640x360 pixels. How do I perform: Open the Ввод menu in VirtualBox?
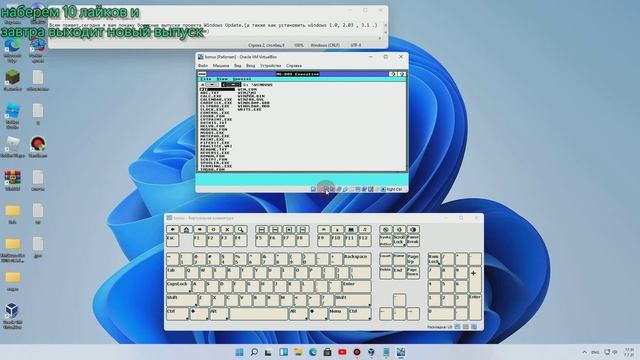pyautogui.click(x=251, y=65)
